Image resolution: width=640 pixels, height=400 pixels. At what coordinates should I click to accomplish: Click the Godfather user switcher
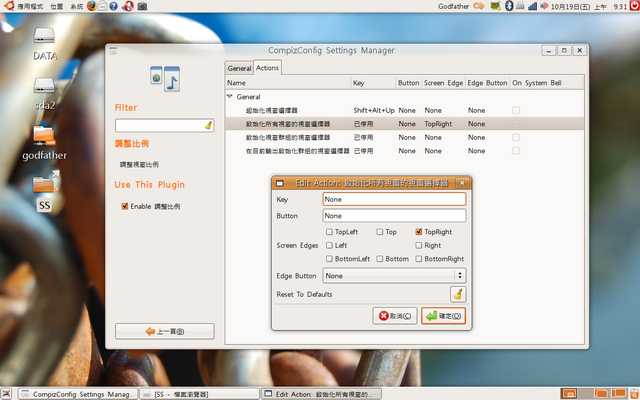coord(453,6)
